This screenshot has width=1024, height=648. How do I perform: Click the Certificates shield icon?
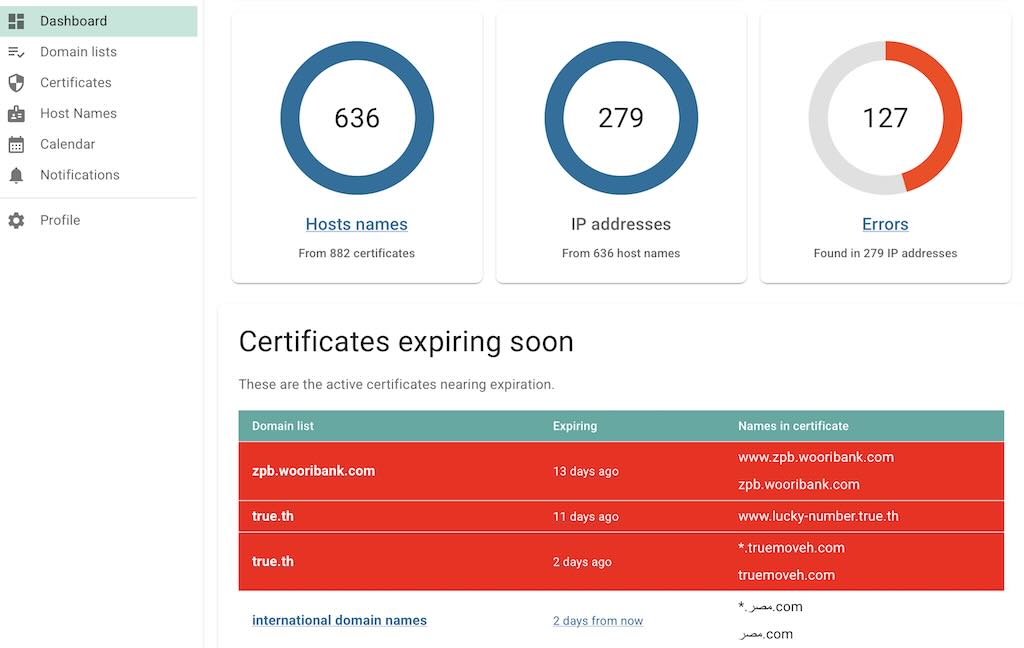pyautogui.click(x=16, y=82)
